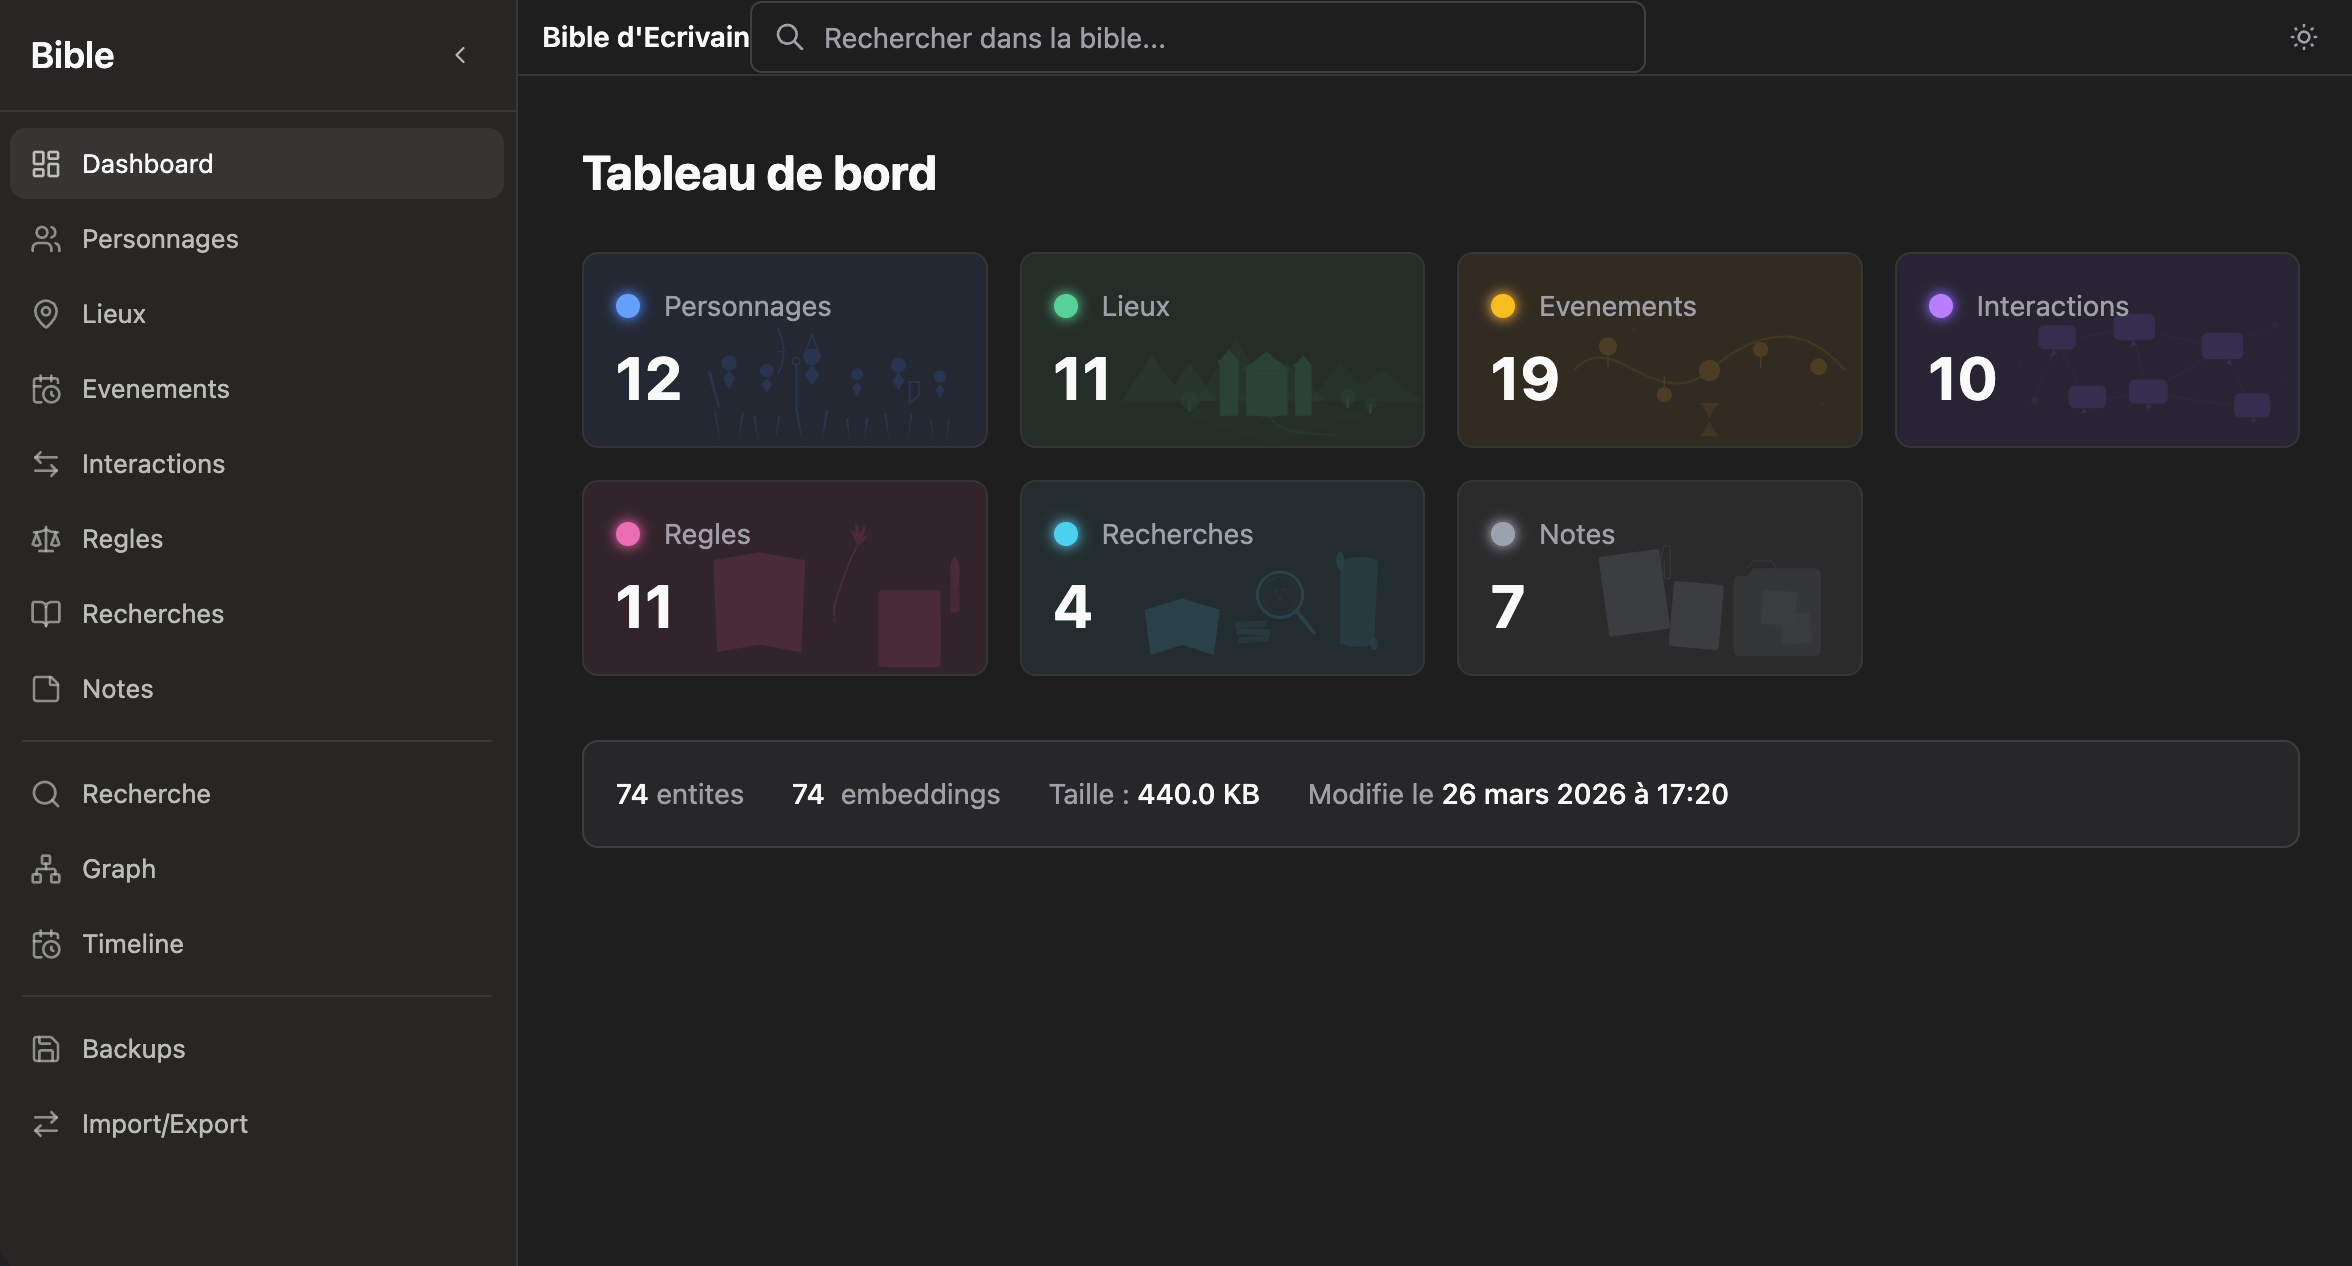Open the Interactions card showing 10

[2097, 350]
